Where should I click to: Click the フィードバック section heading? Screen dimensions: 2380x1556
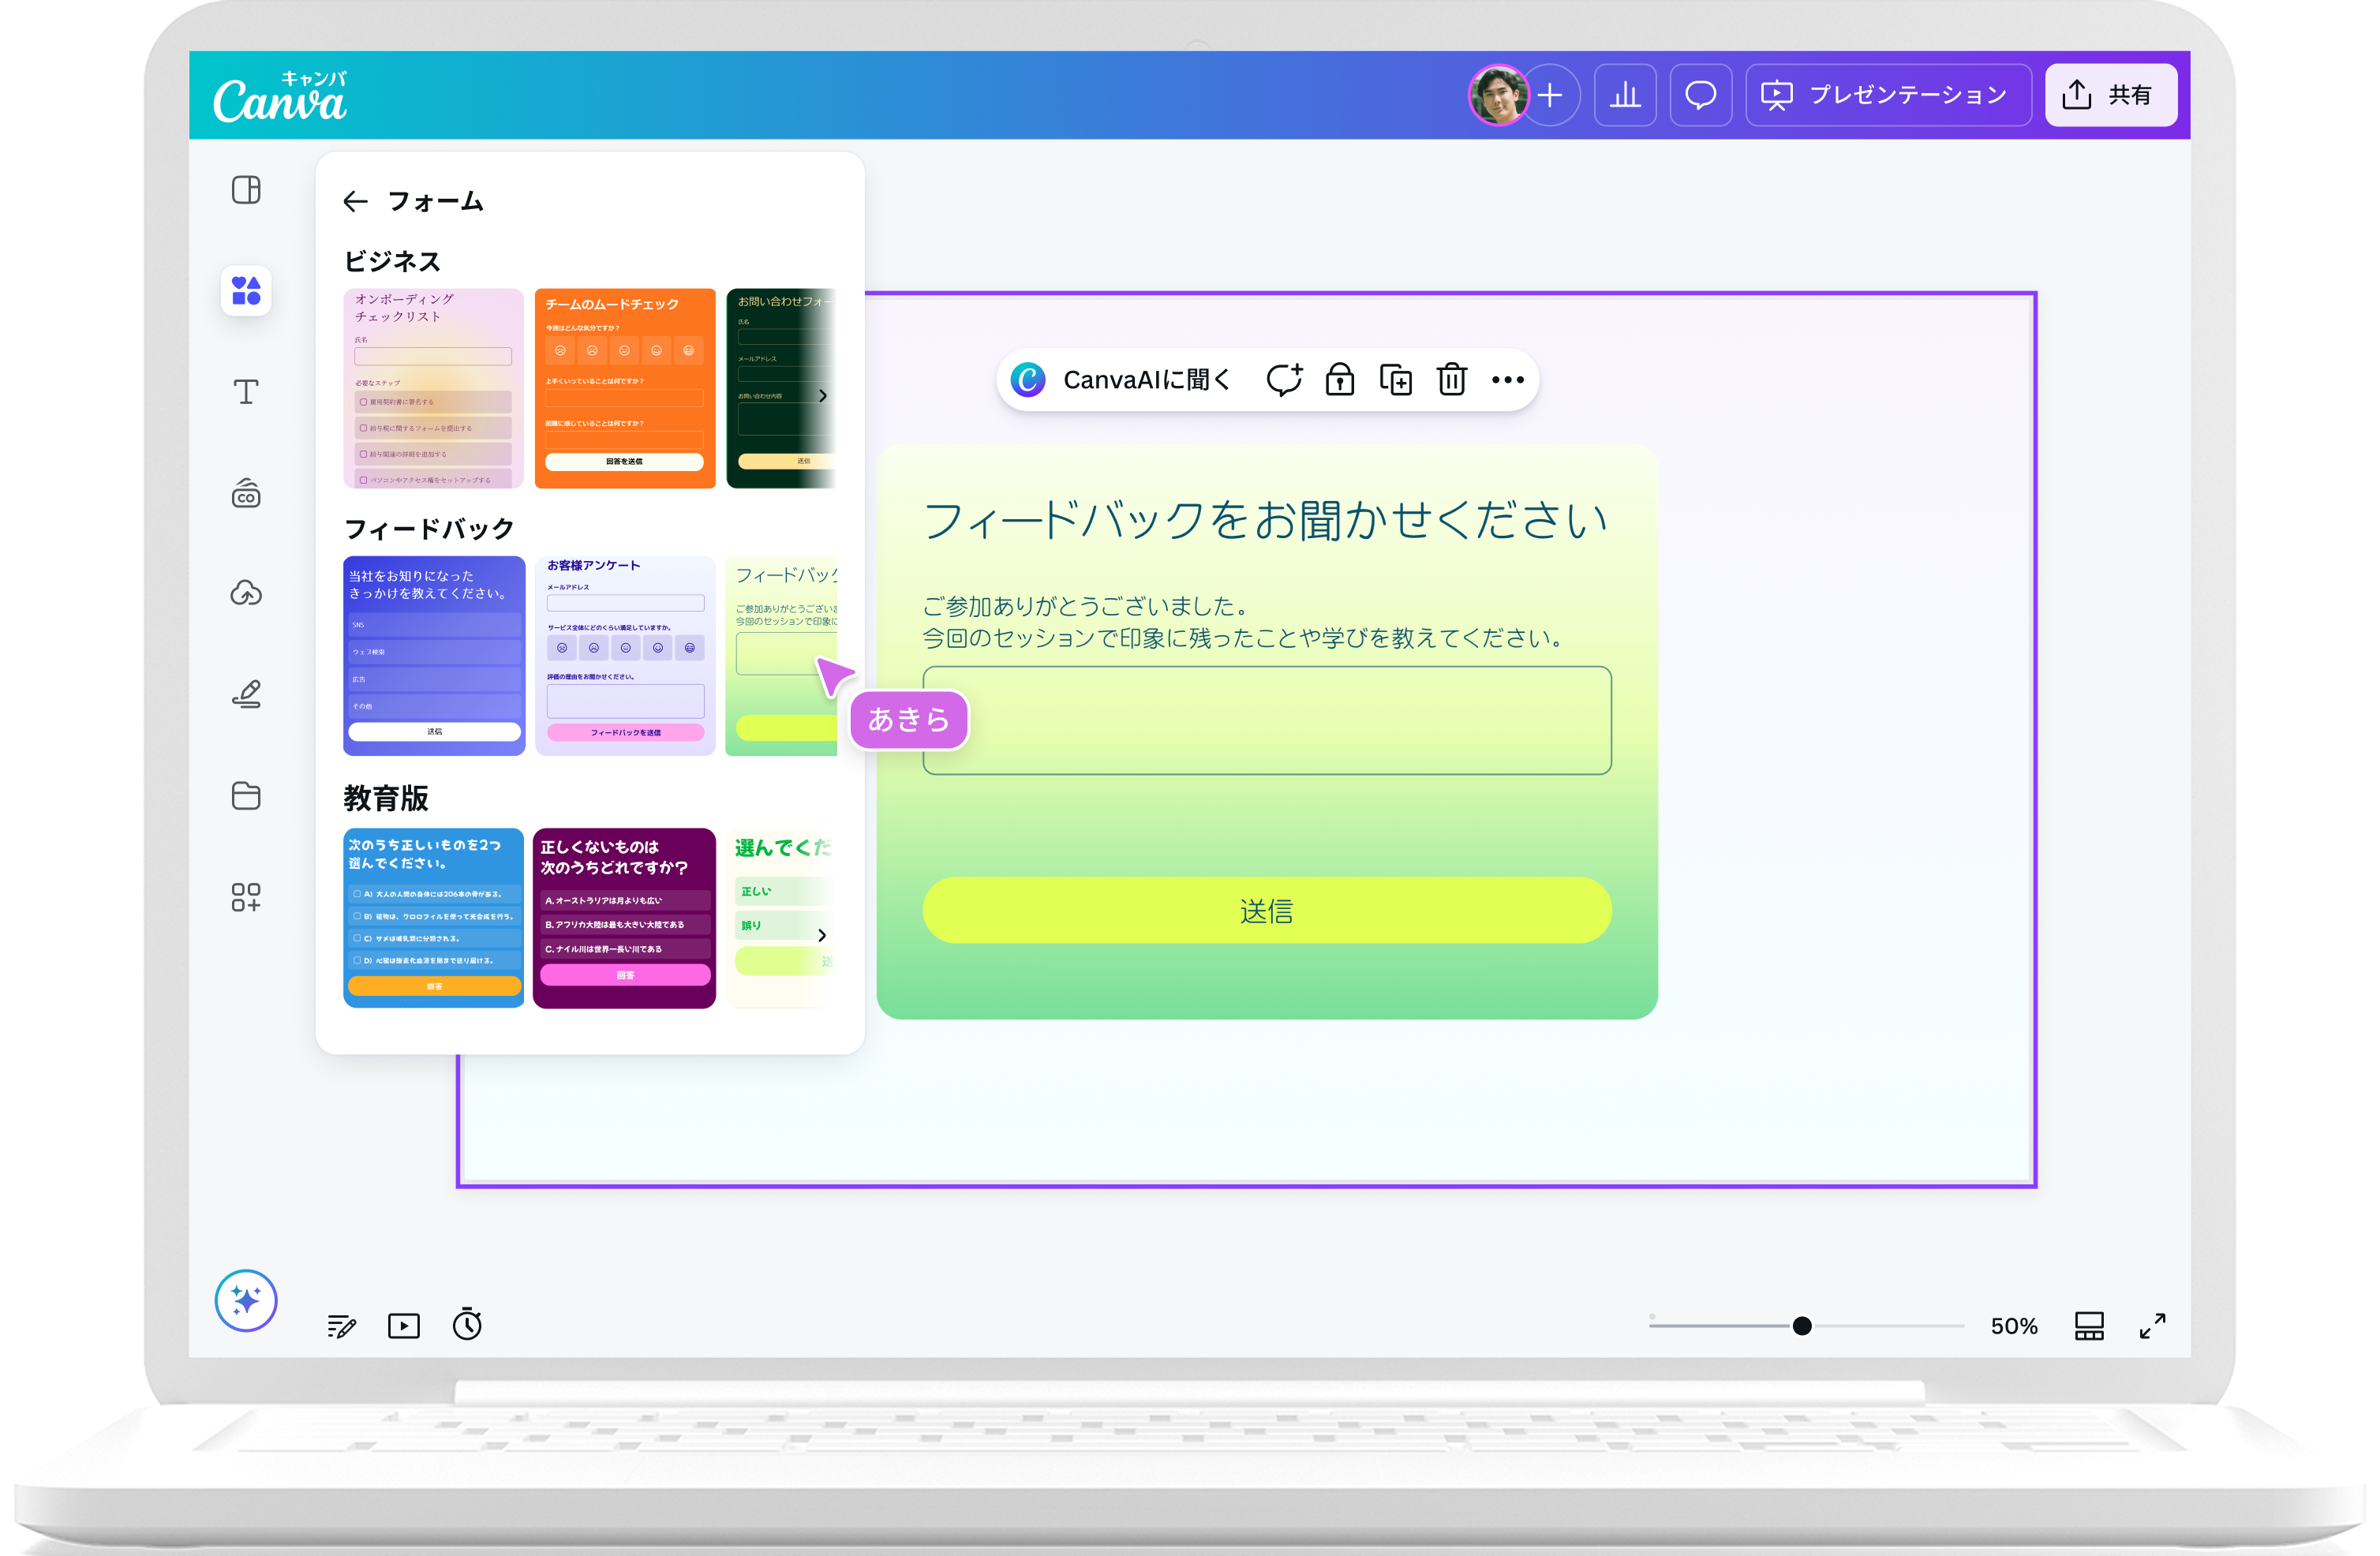click(x=429, y=528)
